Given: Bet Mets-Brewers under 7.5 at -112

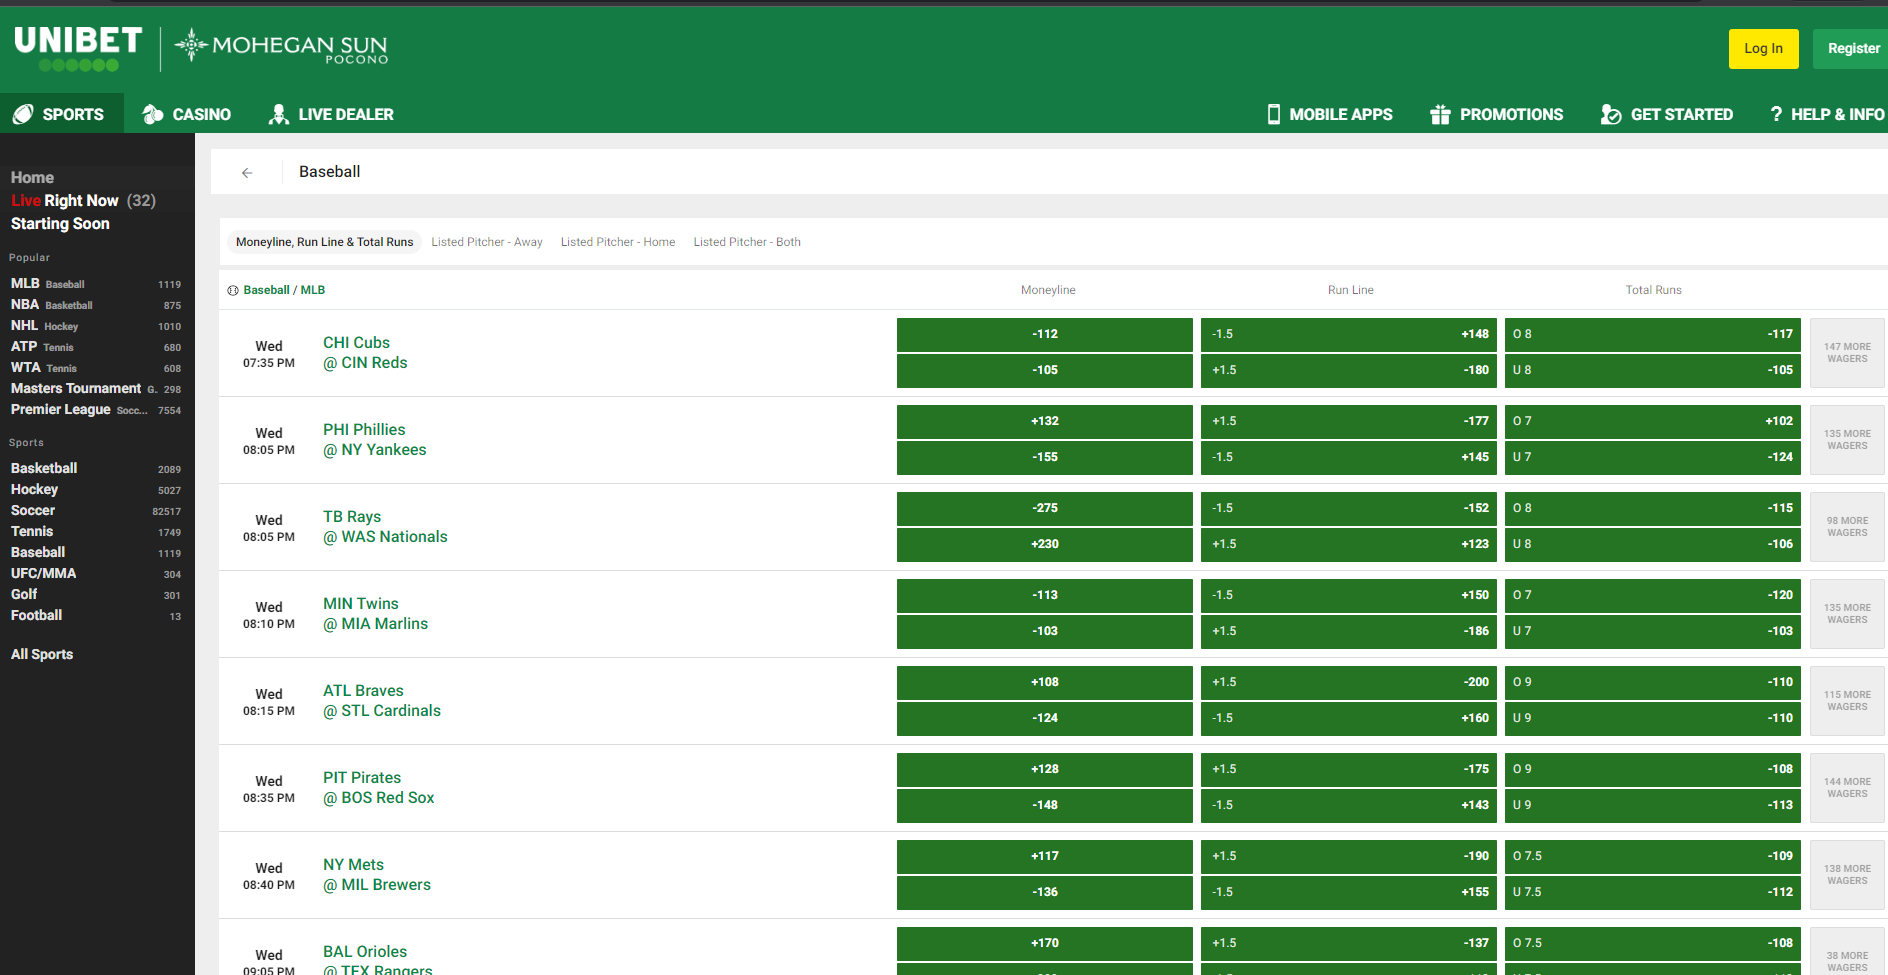Looking at the screenshot, I should (1653, 892).
